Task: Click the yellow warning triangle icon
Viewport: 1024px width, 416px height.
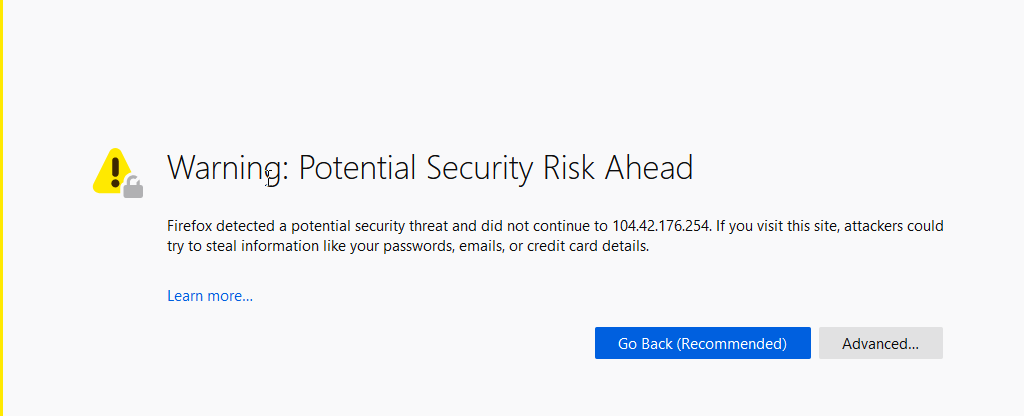Action: click(114, 170)
